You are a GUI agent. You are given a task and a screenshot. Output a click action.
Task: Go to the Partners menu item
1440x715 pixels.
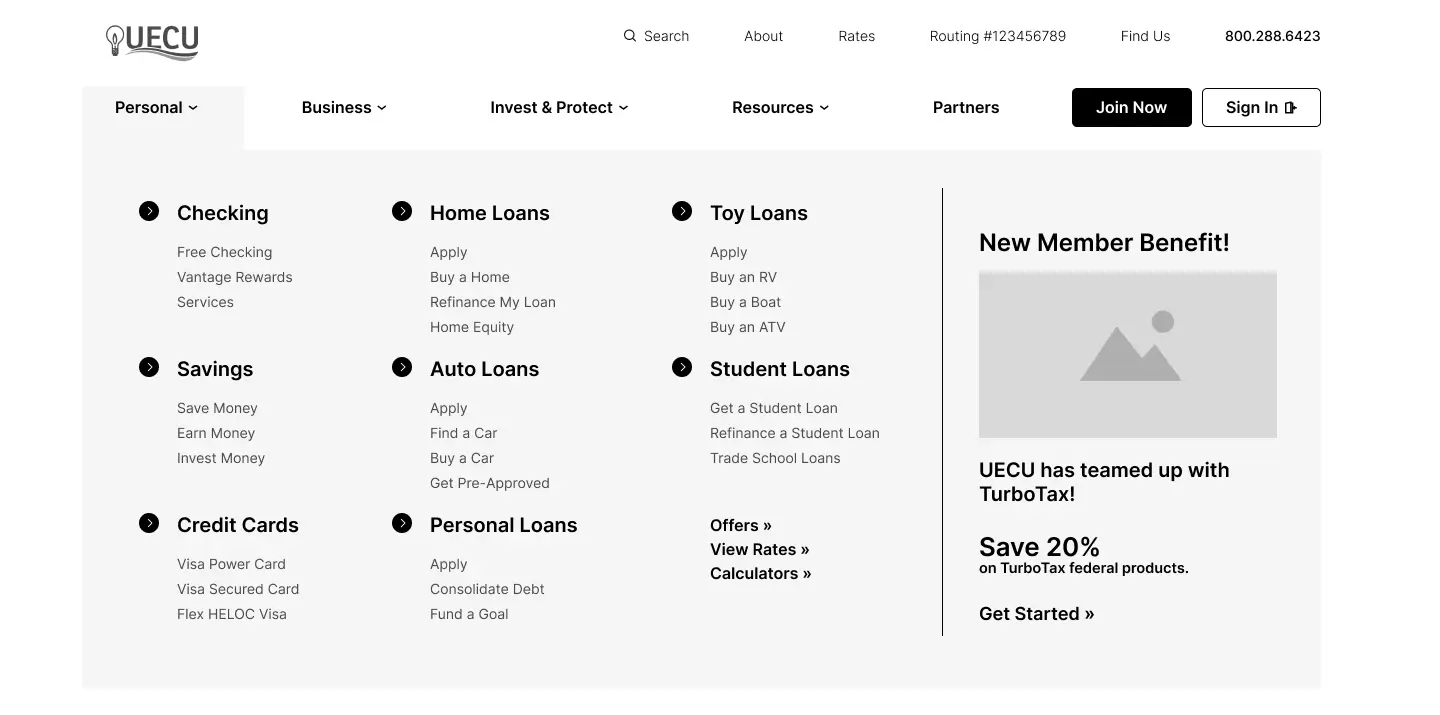966,108
